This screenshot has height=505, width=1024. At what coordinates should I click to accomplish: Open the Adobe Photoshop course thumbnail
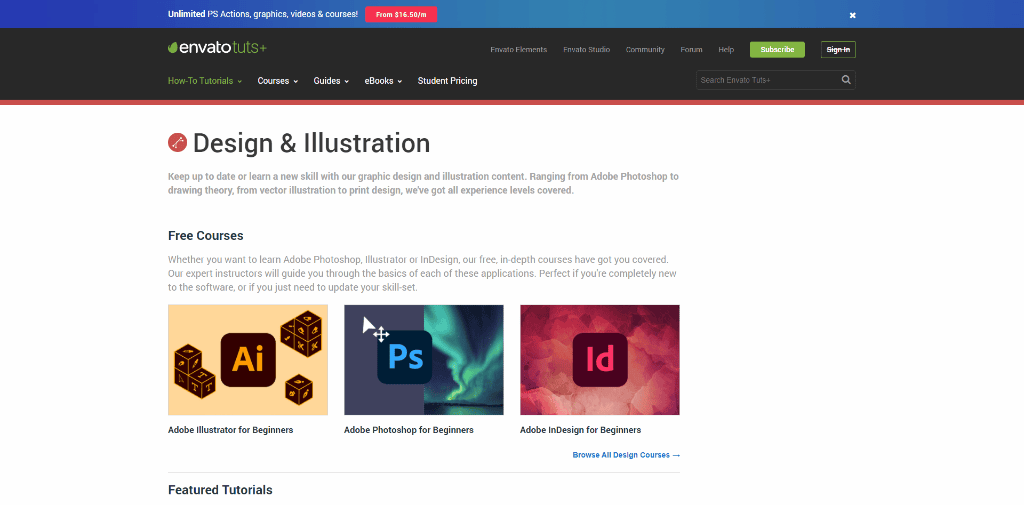[x=424, y=360]
